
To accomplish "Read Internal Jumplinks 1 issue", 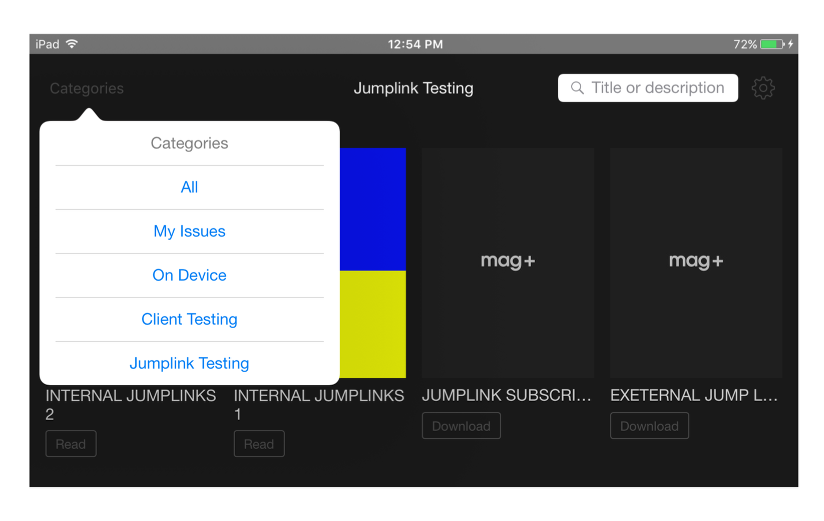I will [x=259, y=444].
